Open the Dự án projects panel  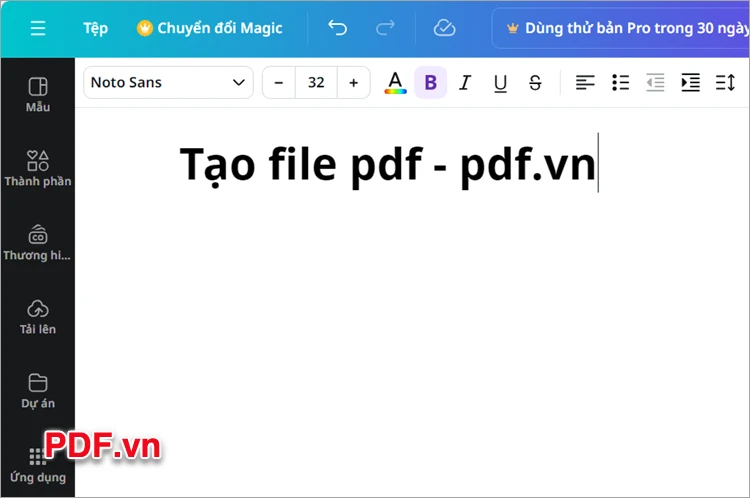pyautogui.click(x=38, y=391)
